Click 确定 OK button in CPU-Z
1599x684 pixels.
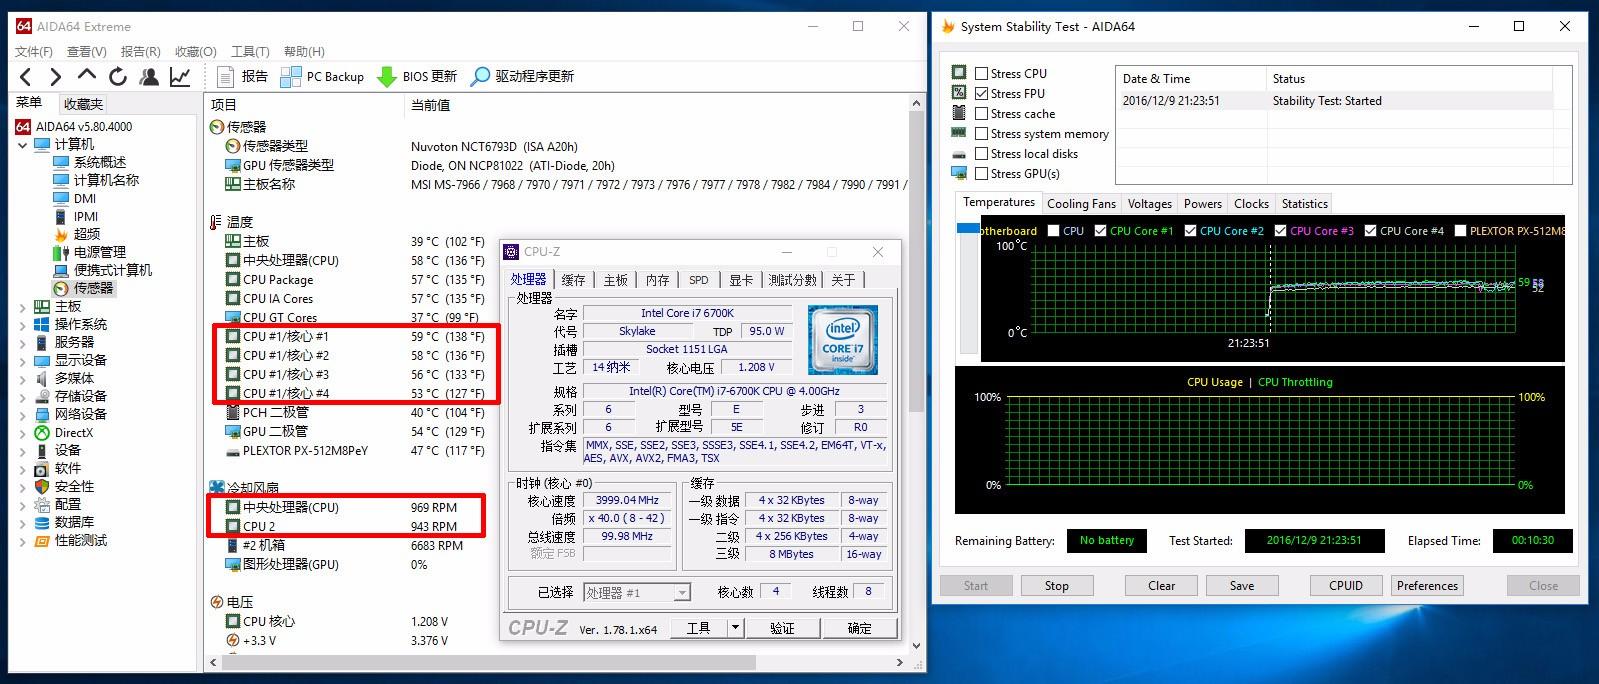[x=859, y=628]
